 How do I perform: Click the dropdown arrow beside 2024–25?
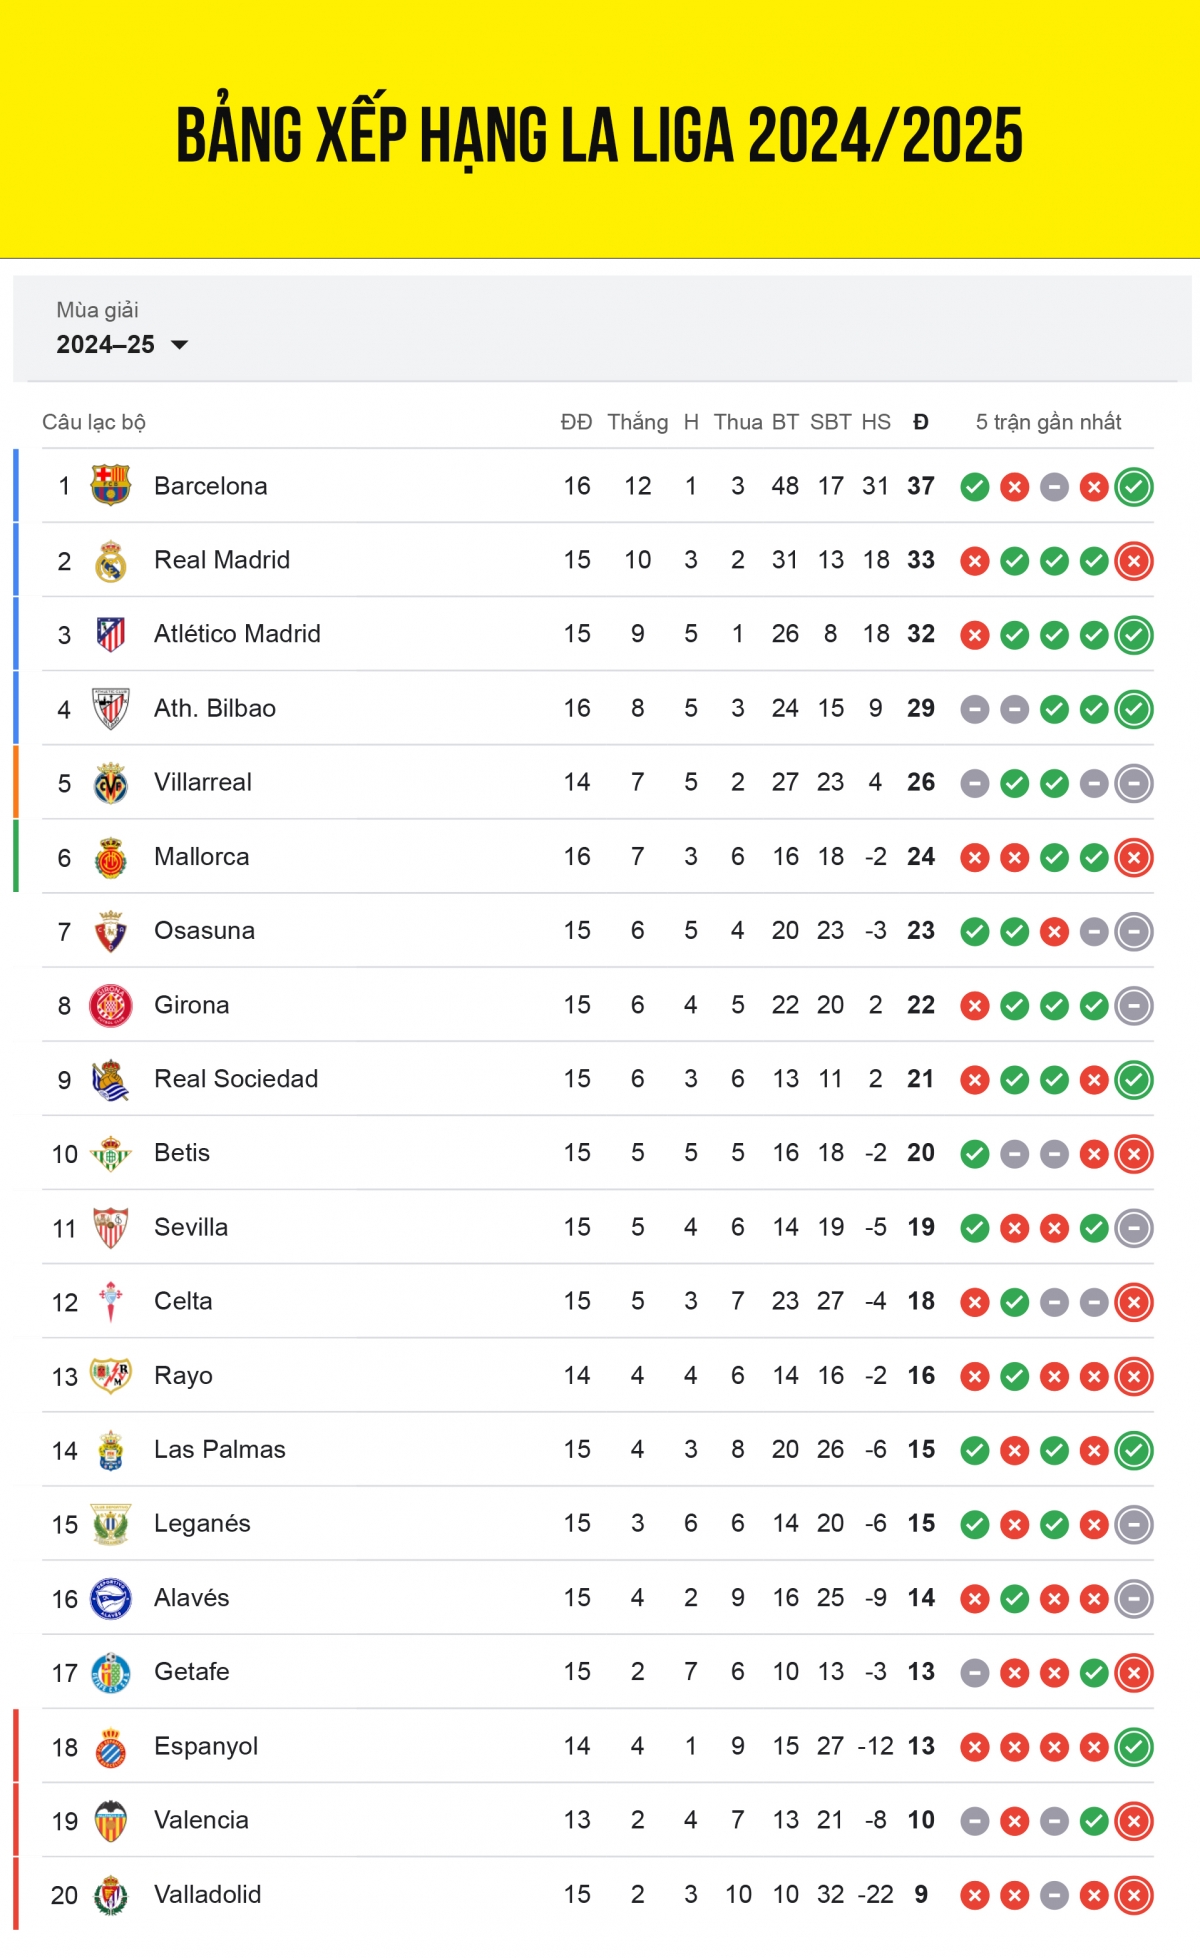pos(180,345)
